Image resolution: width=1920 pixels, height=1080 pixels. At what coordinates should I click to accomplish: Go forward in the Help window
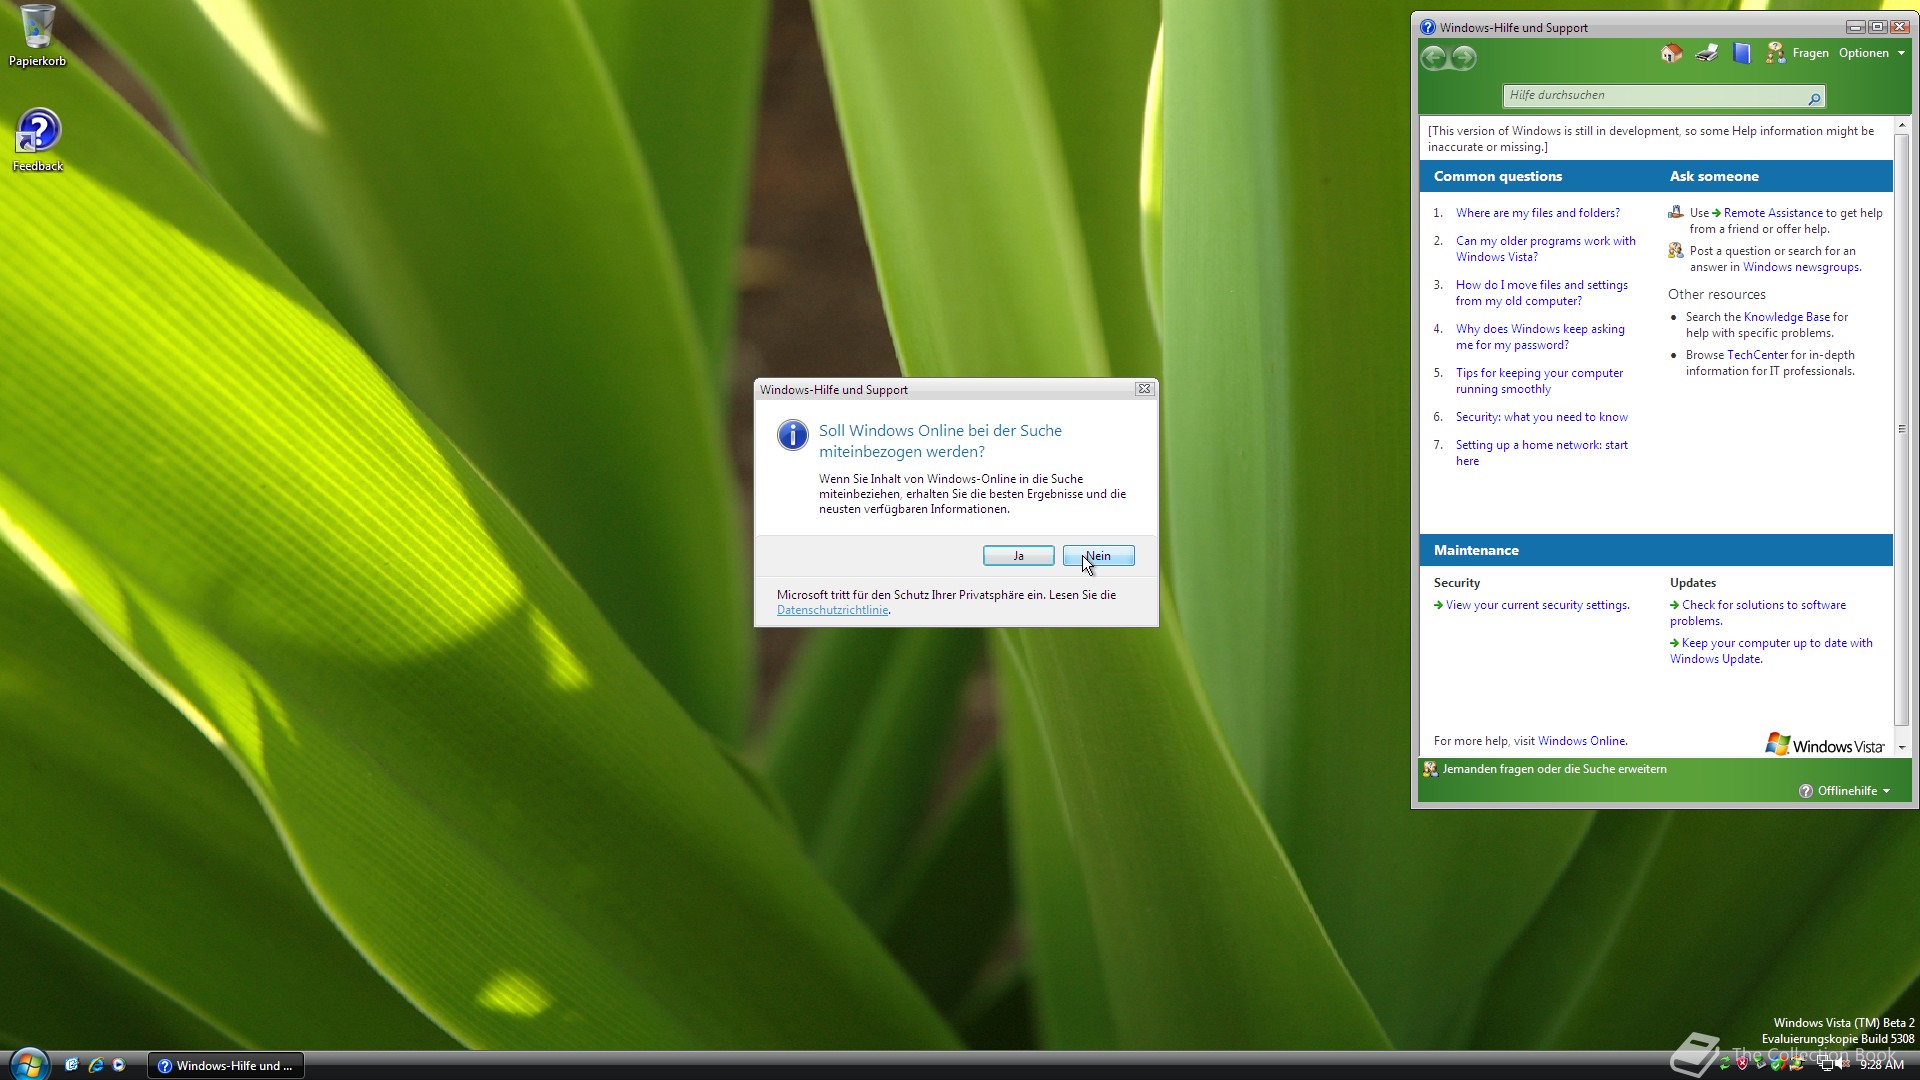[x=1464, y=58]
